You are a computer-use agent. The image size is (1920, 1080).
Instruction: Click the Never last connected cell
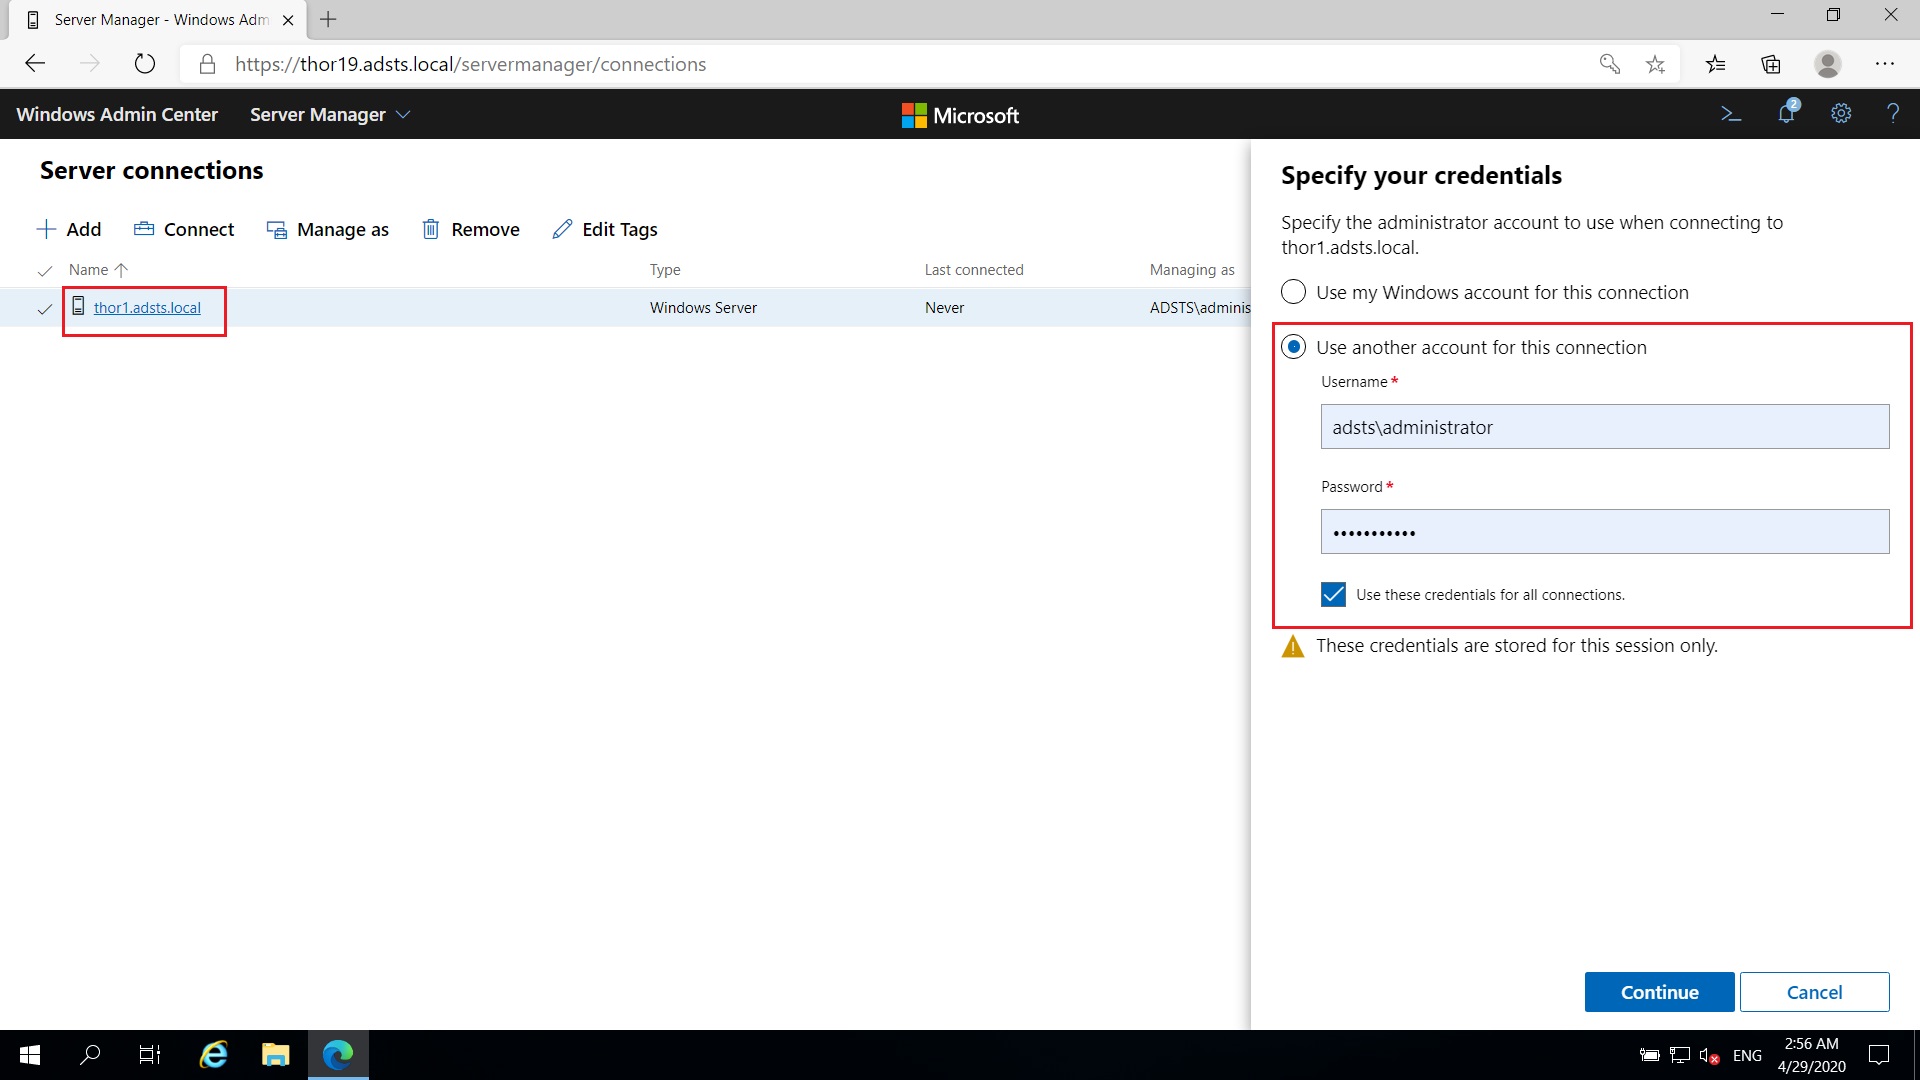pyautogui.click(x=944, y=308)
